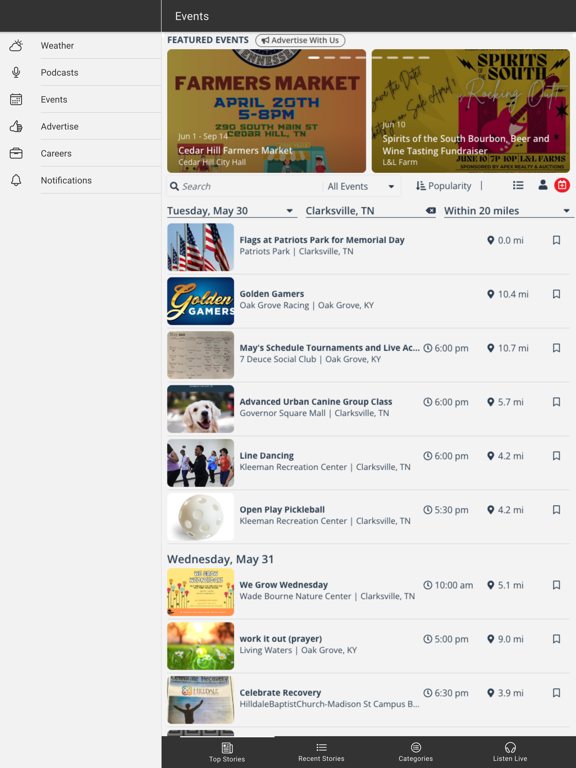Click the clock icon for Line Dancing
This screenshot has width=576, height=768.
pos(428,456)
